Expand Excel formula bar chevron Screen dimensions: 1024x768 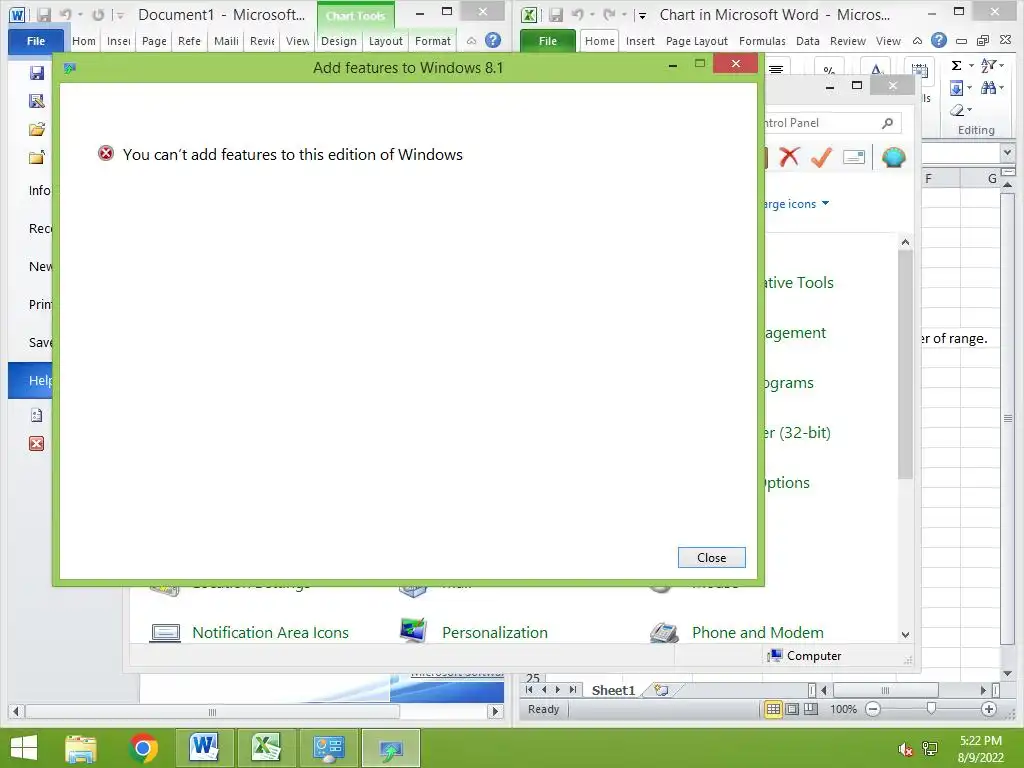[x=1007, y=152]
